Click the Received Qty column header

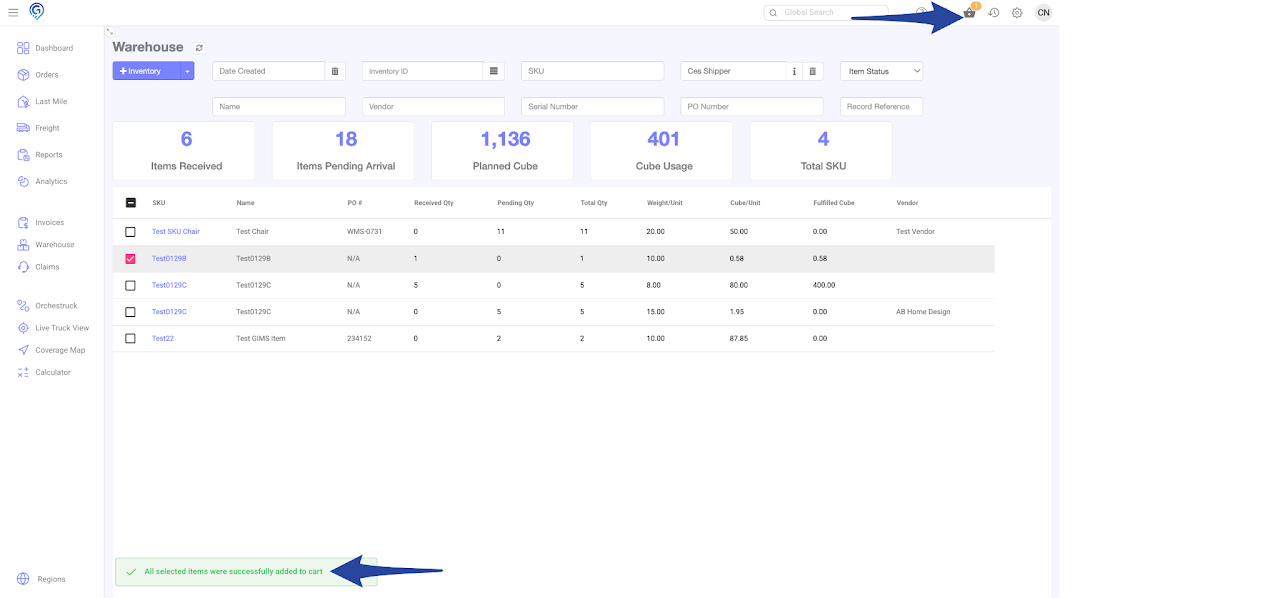(x=434, y=203)
